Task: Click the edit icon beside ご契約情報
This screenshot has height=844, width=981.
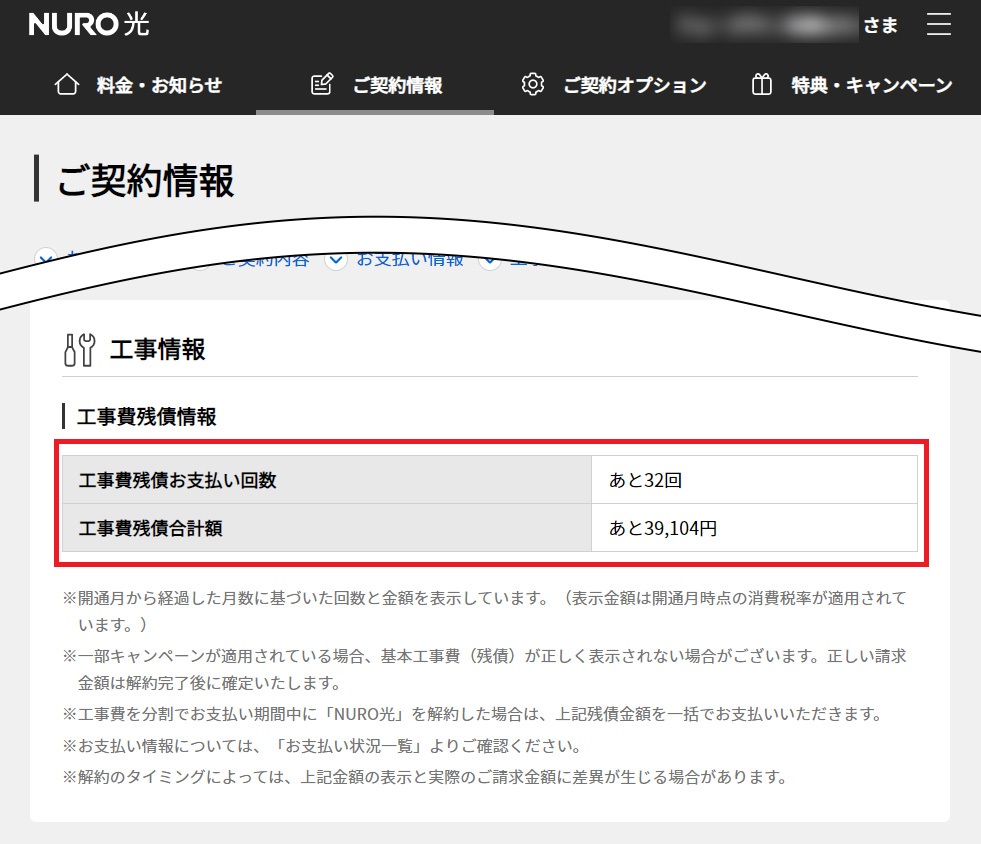Action: [322, 84]
